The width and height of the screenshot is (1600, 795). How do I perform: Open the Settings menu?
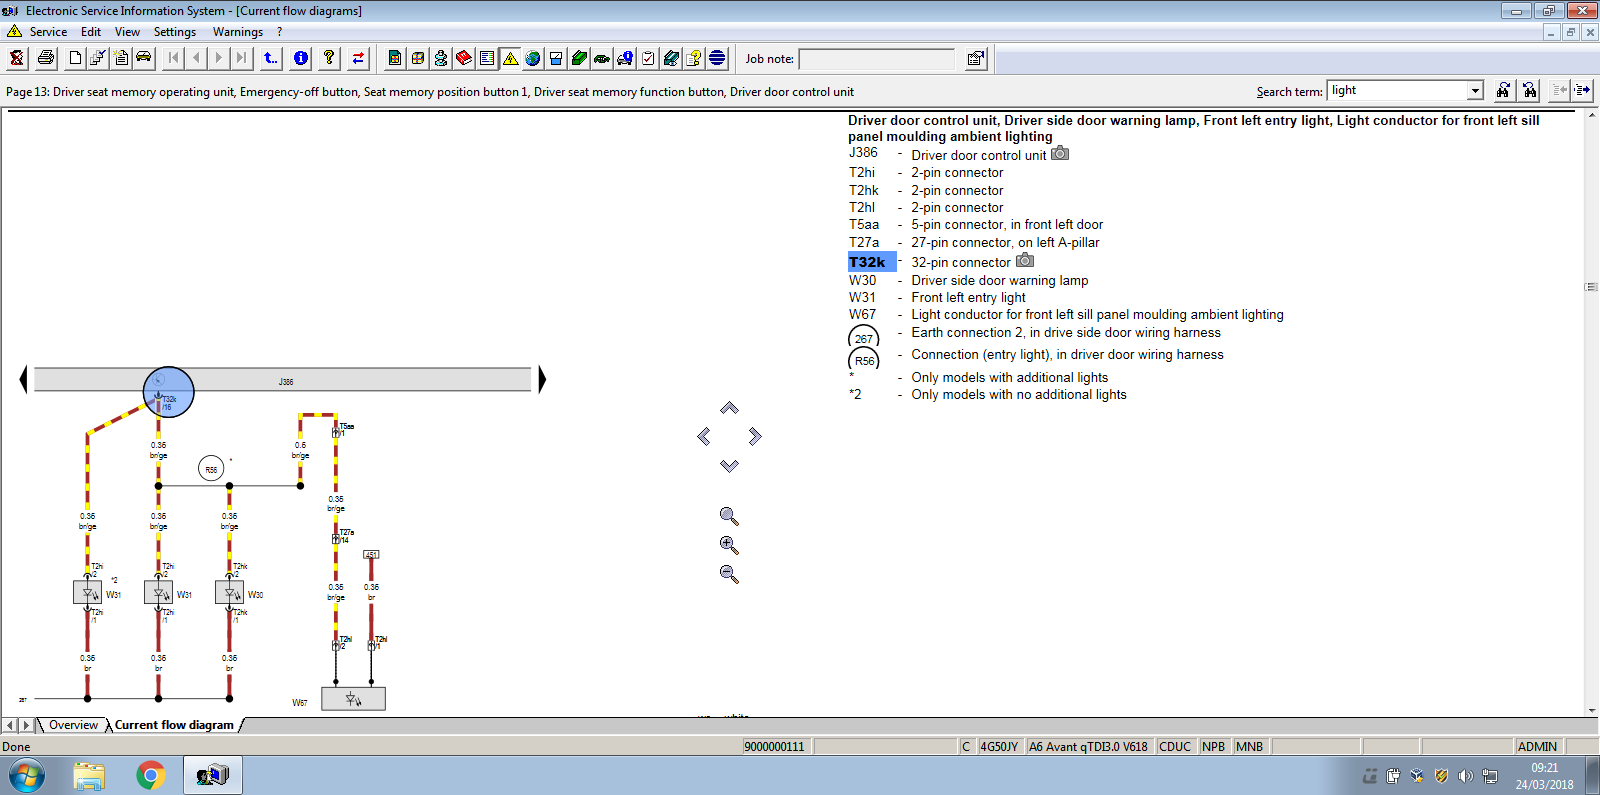click(x=175, y=32)
